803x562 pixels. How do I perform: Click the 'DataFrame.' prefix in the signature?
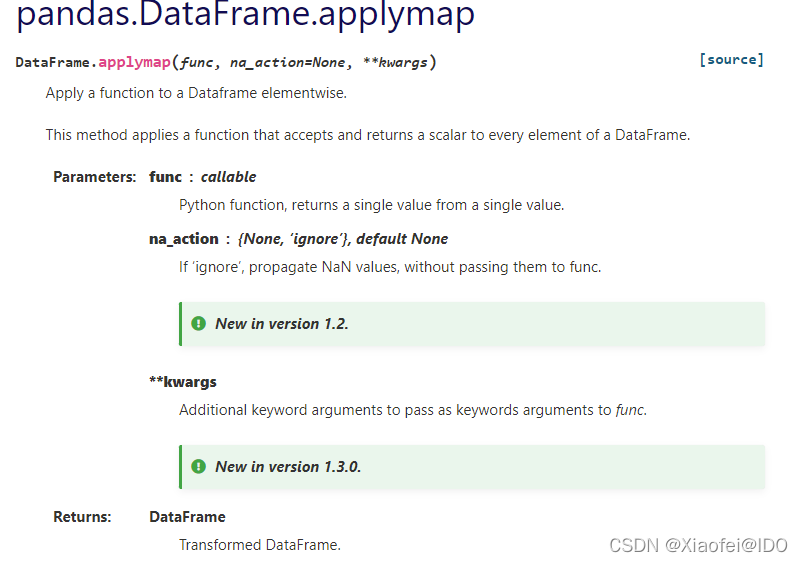point(56,63)
